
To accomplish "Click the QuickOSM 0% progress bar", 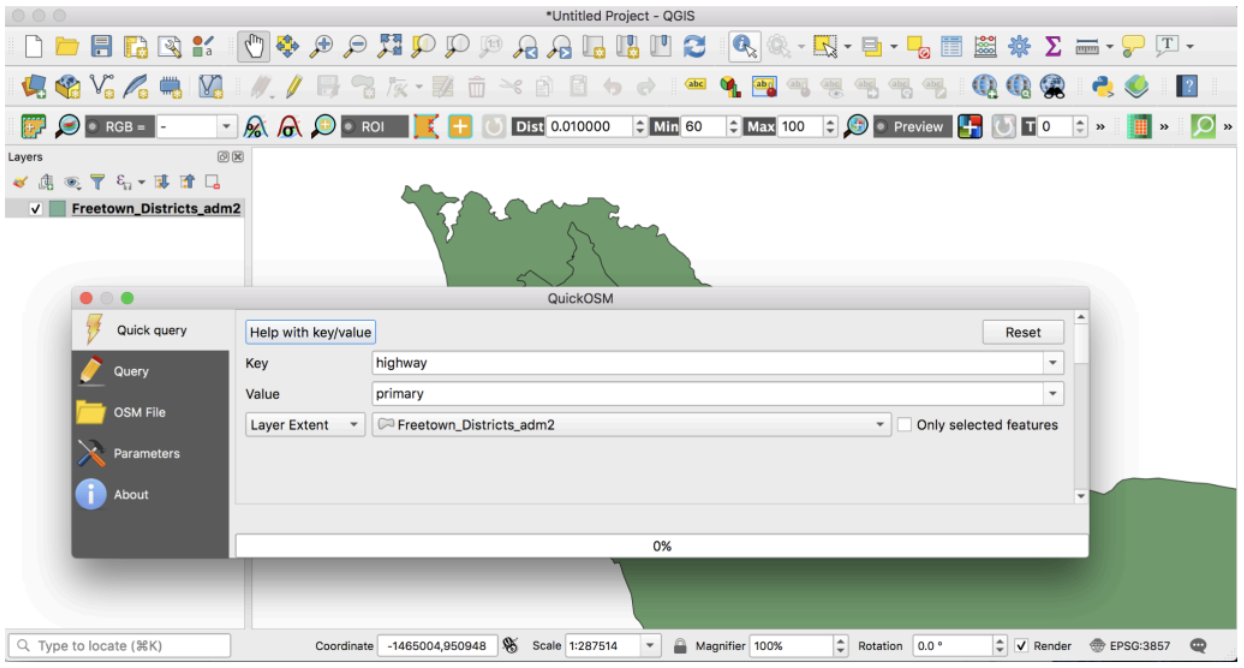I will coord(661,546).
